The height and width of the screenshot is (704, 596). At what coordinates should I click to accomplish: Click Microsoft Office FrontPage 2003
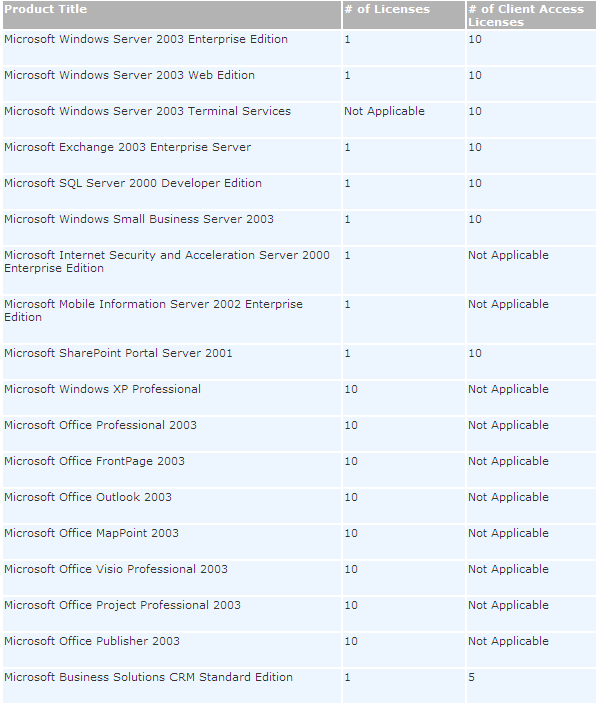click(x=94, y=461)
